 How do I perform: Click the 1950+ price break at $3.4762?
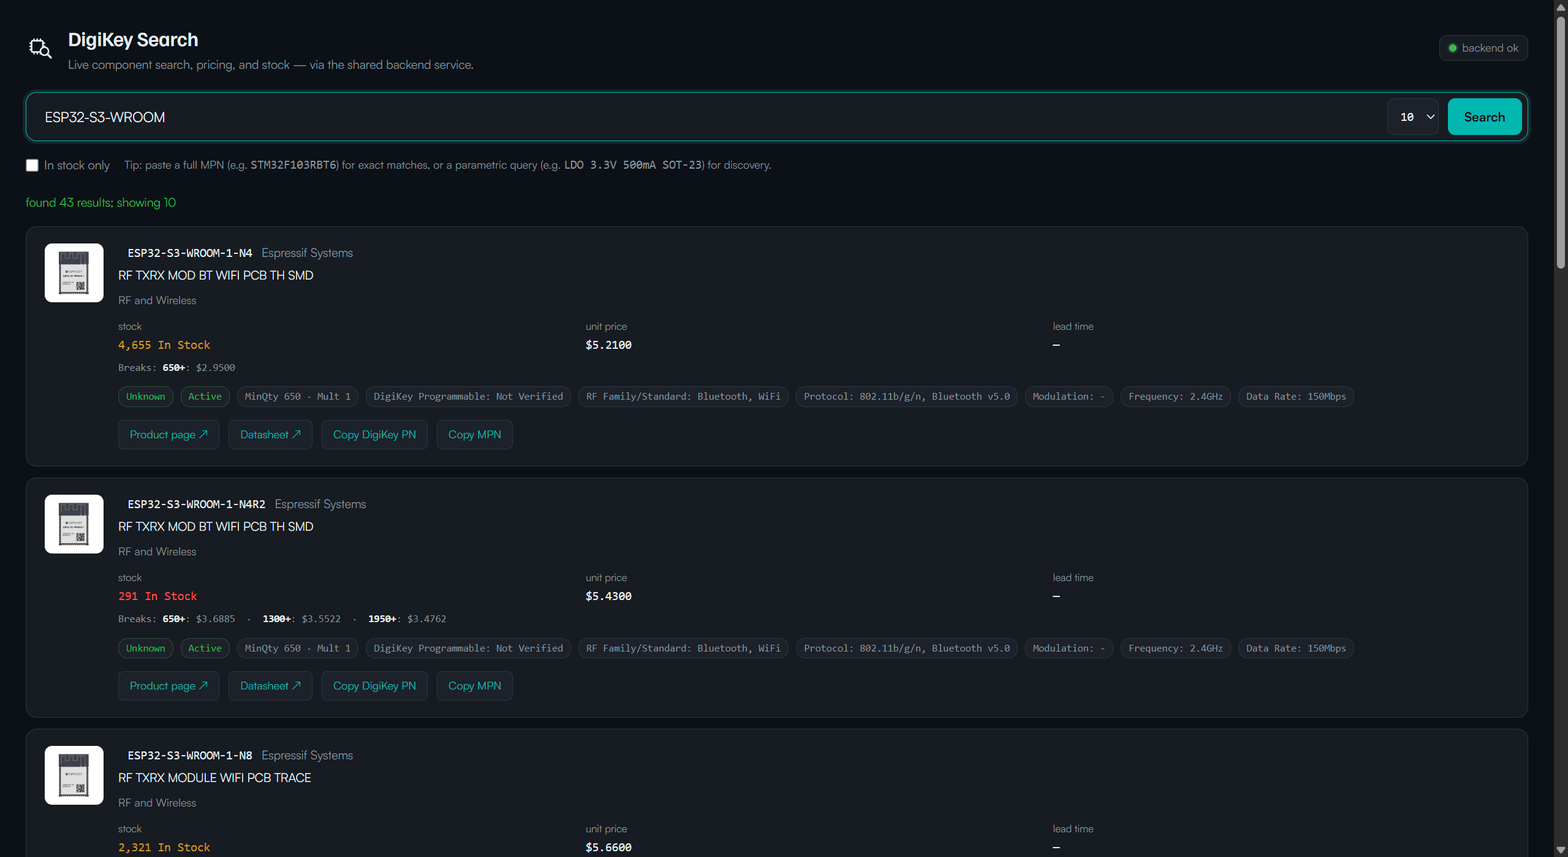[407, 619]
